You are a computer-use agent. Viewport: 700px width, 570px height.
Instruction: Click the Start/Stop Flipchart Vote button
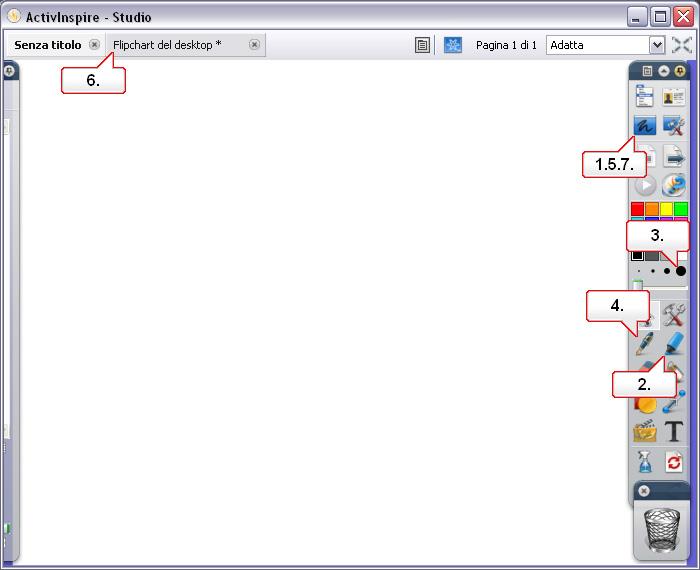pyautogui.click(x=645, y=185)
